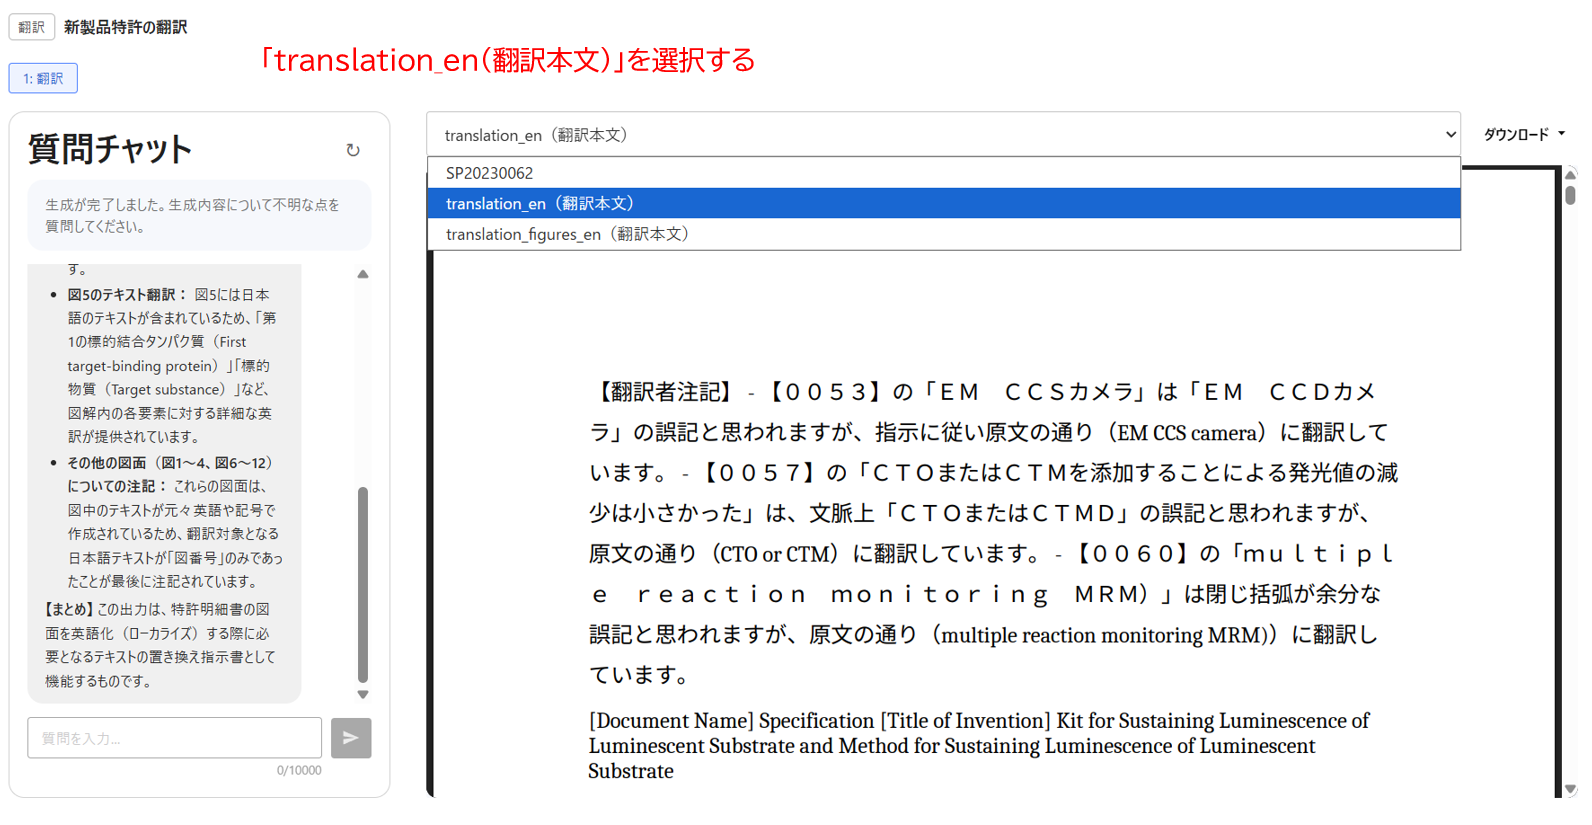Click the chat scrollbar thumb
This screenshot has width=1592, height=825.
[363, 585]
